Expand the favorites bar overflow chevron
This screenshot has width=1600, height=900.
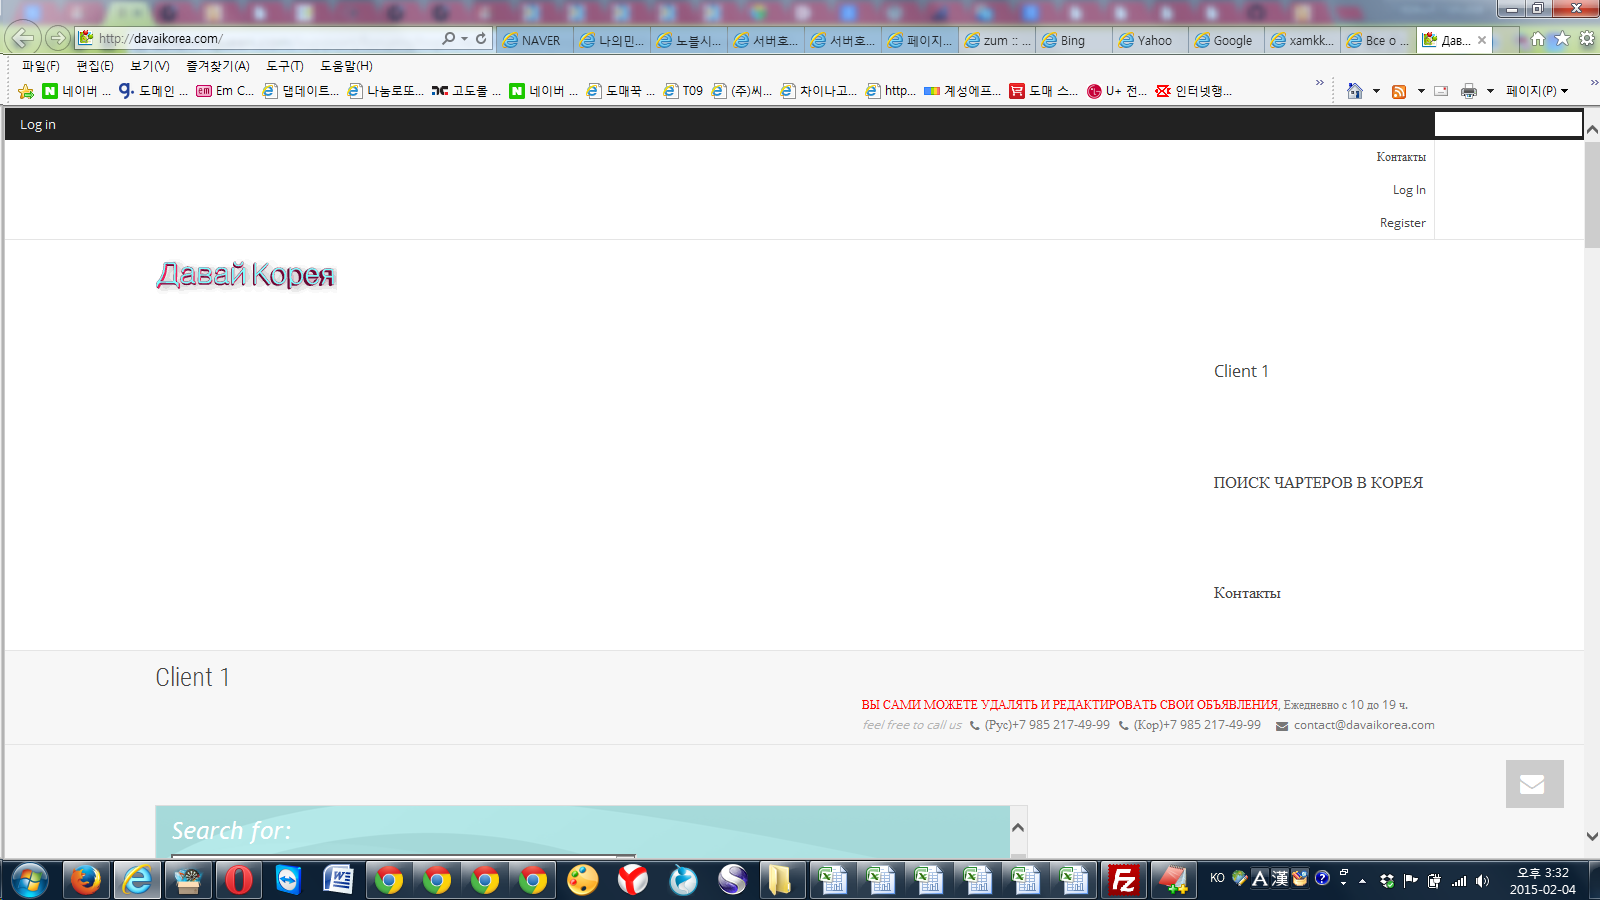click(1319, 83)
